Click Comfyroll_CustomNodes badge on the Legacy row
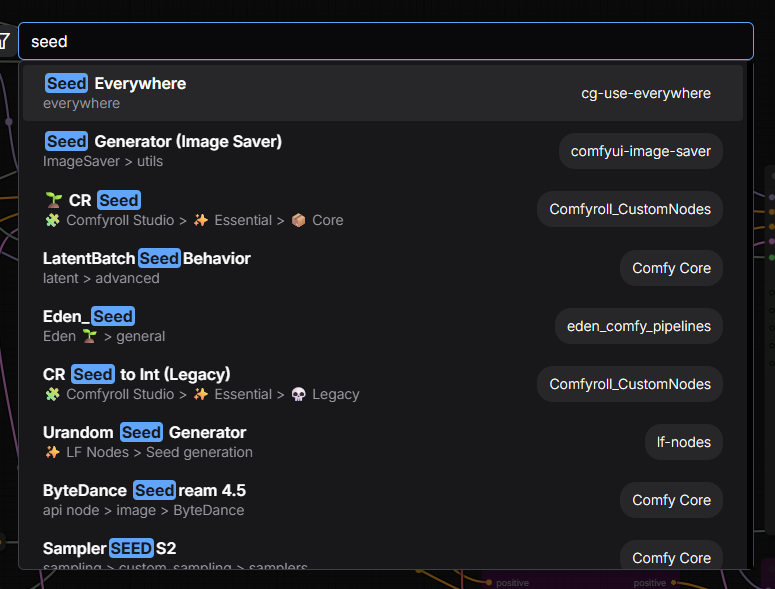This screenshot has height=589, width=775. (x=630, y=383)
